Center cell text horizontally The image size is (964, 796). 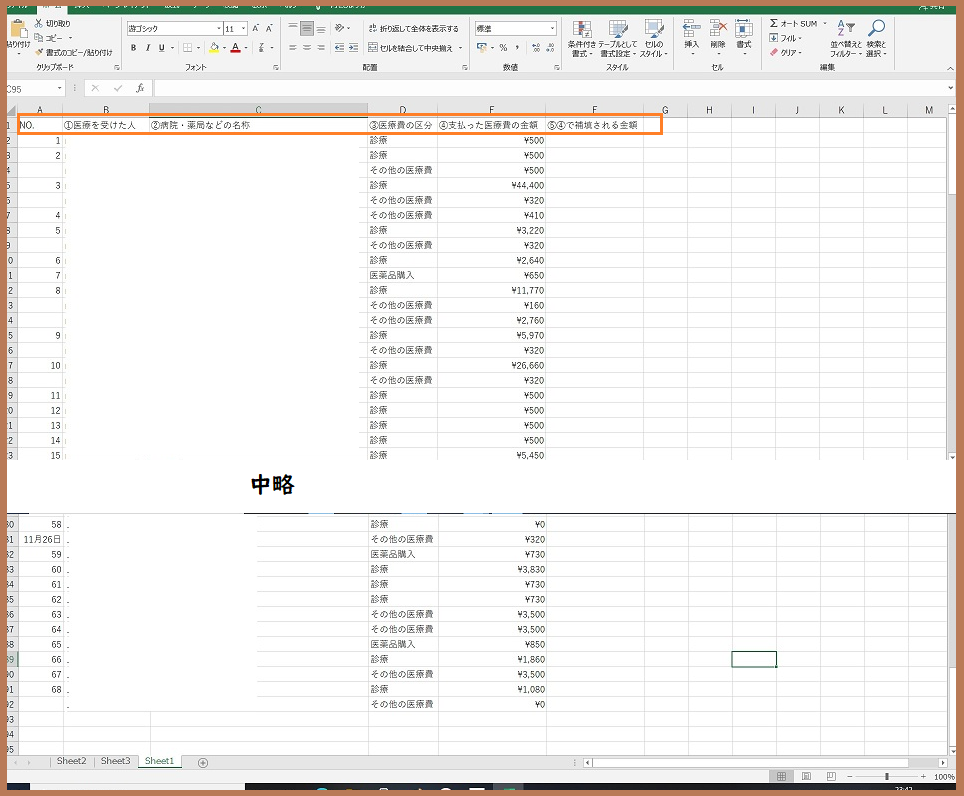click(x=307, y=47)
